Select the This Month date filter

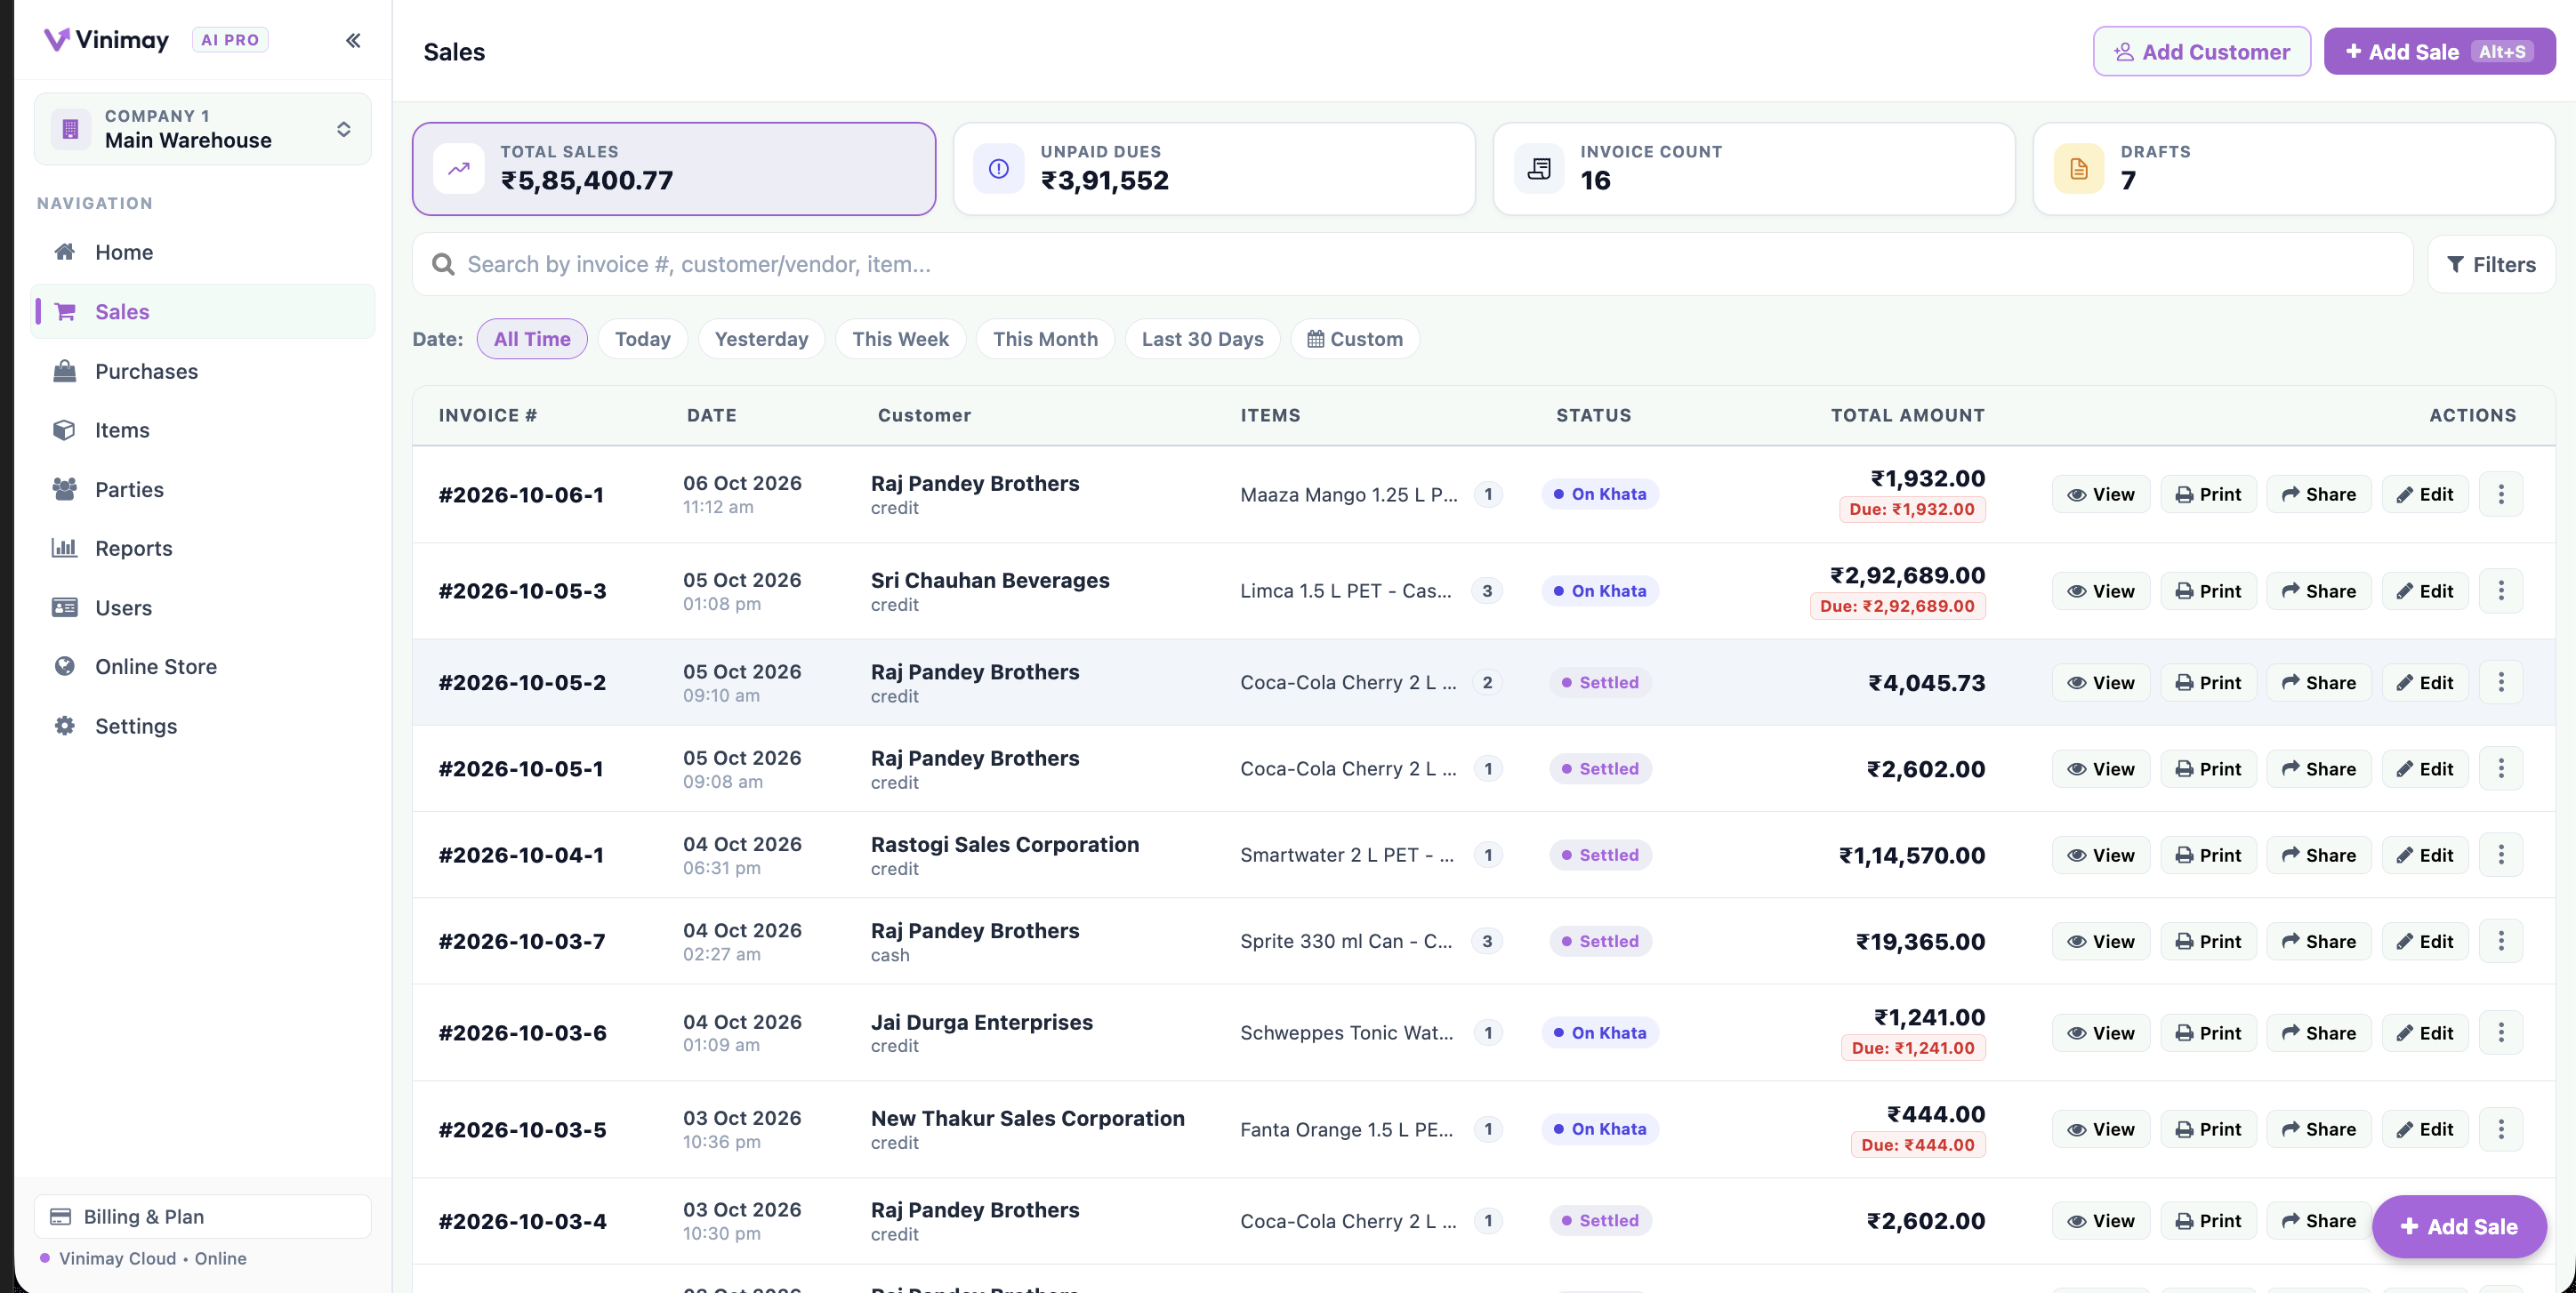1045,339
